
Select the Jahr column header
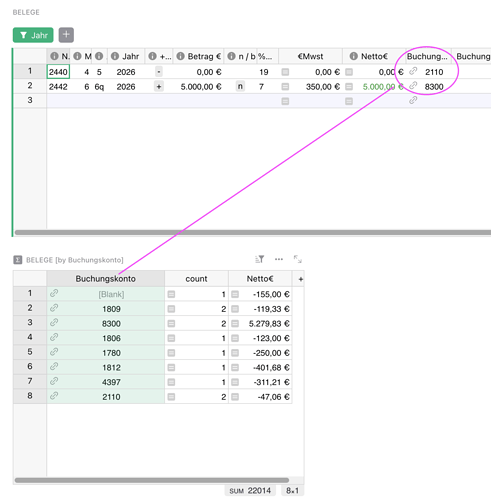(x=126, y=56)
